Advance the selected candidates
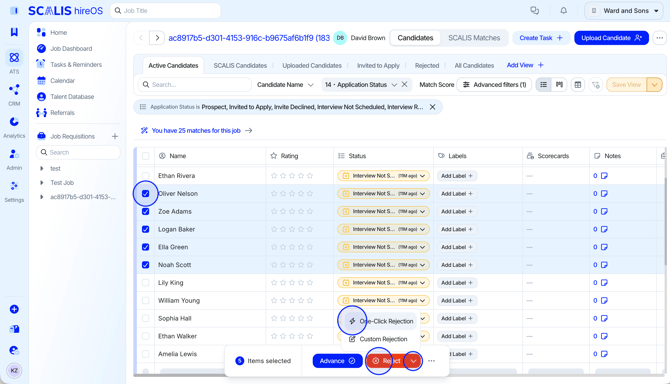 point(337,361)
